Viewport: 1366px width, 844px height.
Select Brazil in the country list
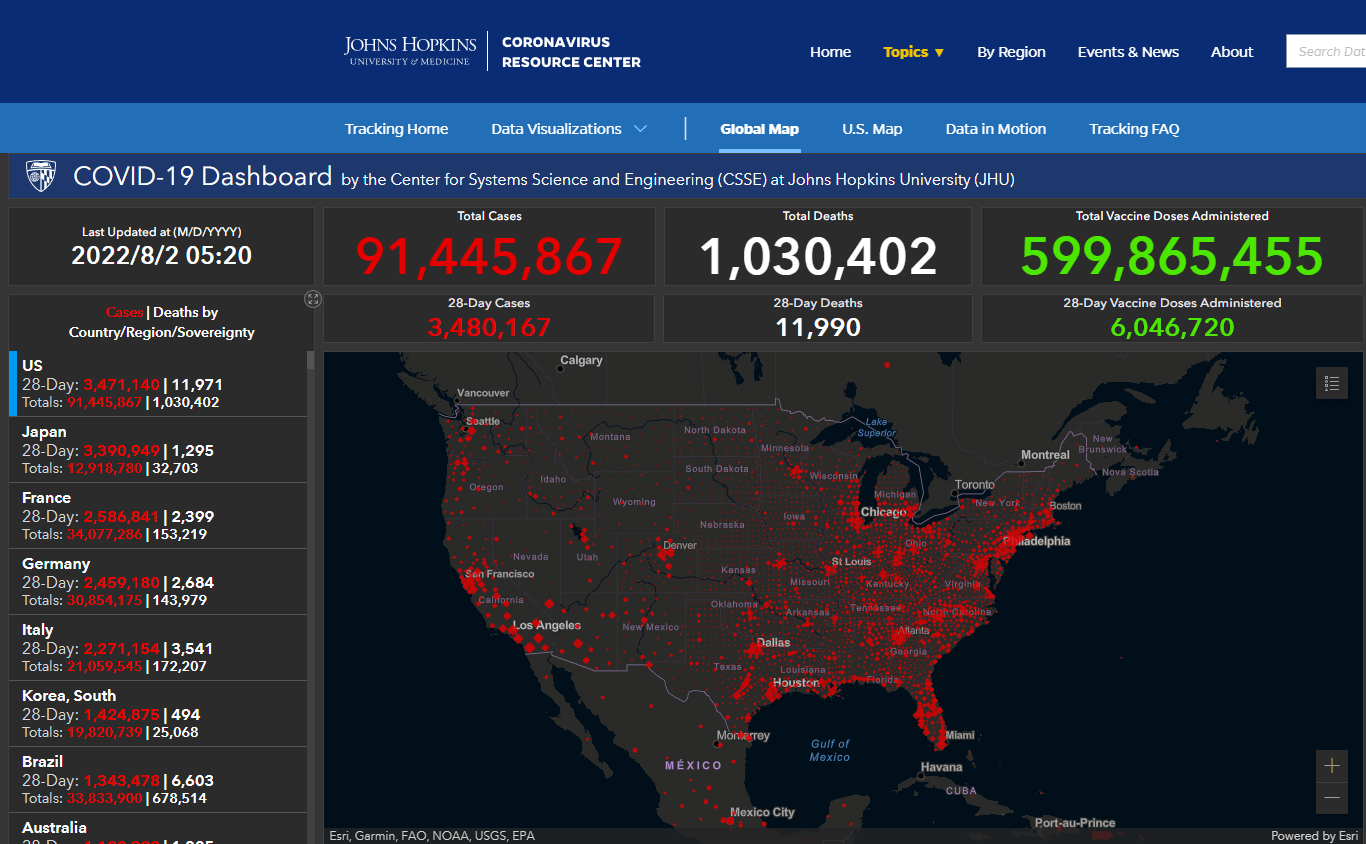pos(158,780)
